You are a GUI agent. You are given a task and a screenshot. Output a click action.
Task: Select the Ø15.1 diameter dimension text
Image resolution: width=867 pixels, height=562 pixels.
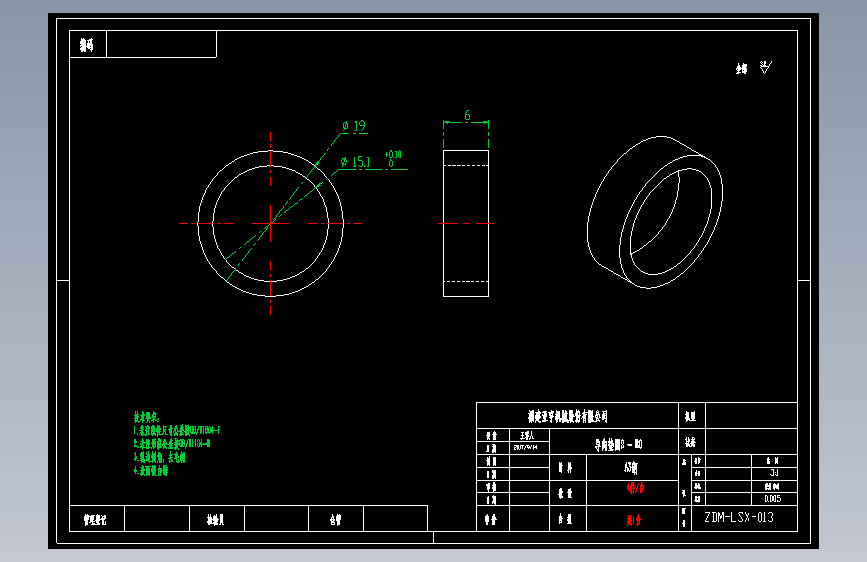(355, 162)
